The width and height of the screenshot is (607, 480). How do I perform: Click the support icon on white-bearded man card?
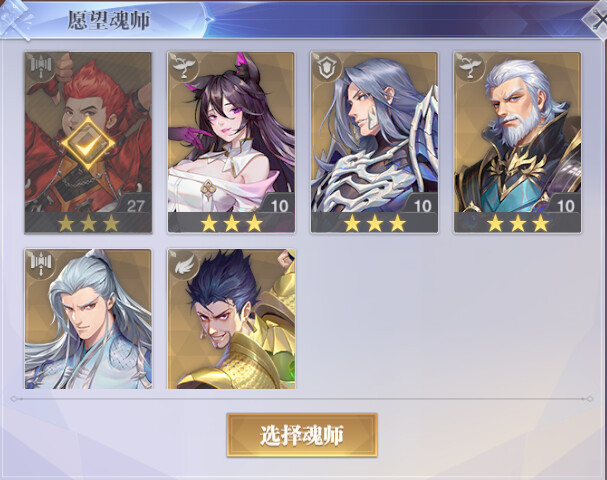point(470,67)
